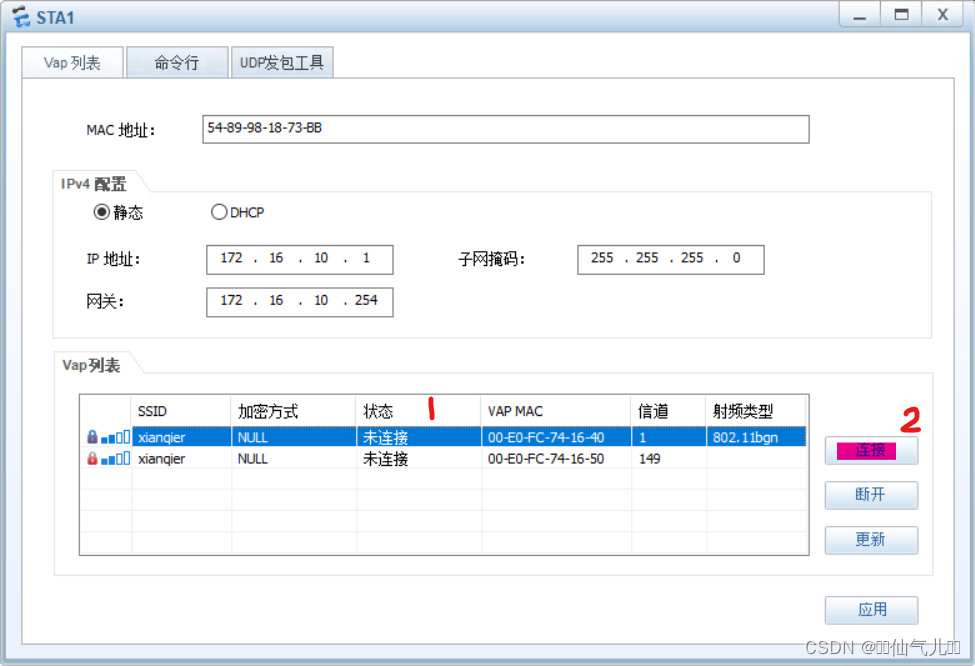Switch to the Vap列表 tab
Image resolution: width=975 pixels, height=666 pixels.
(71, 61)
